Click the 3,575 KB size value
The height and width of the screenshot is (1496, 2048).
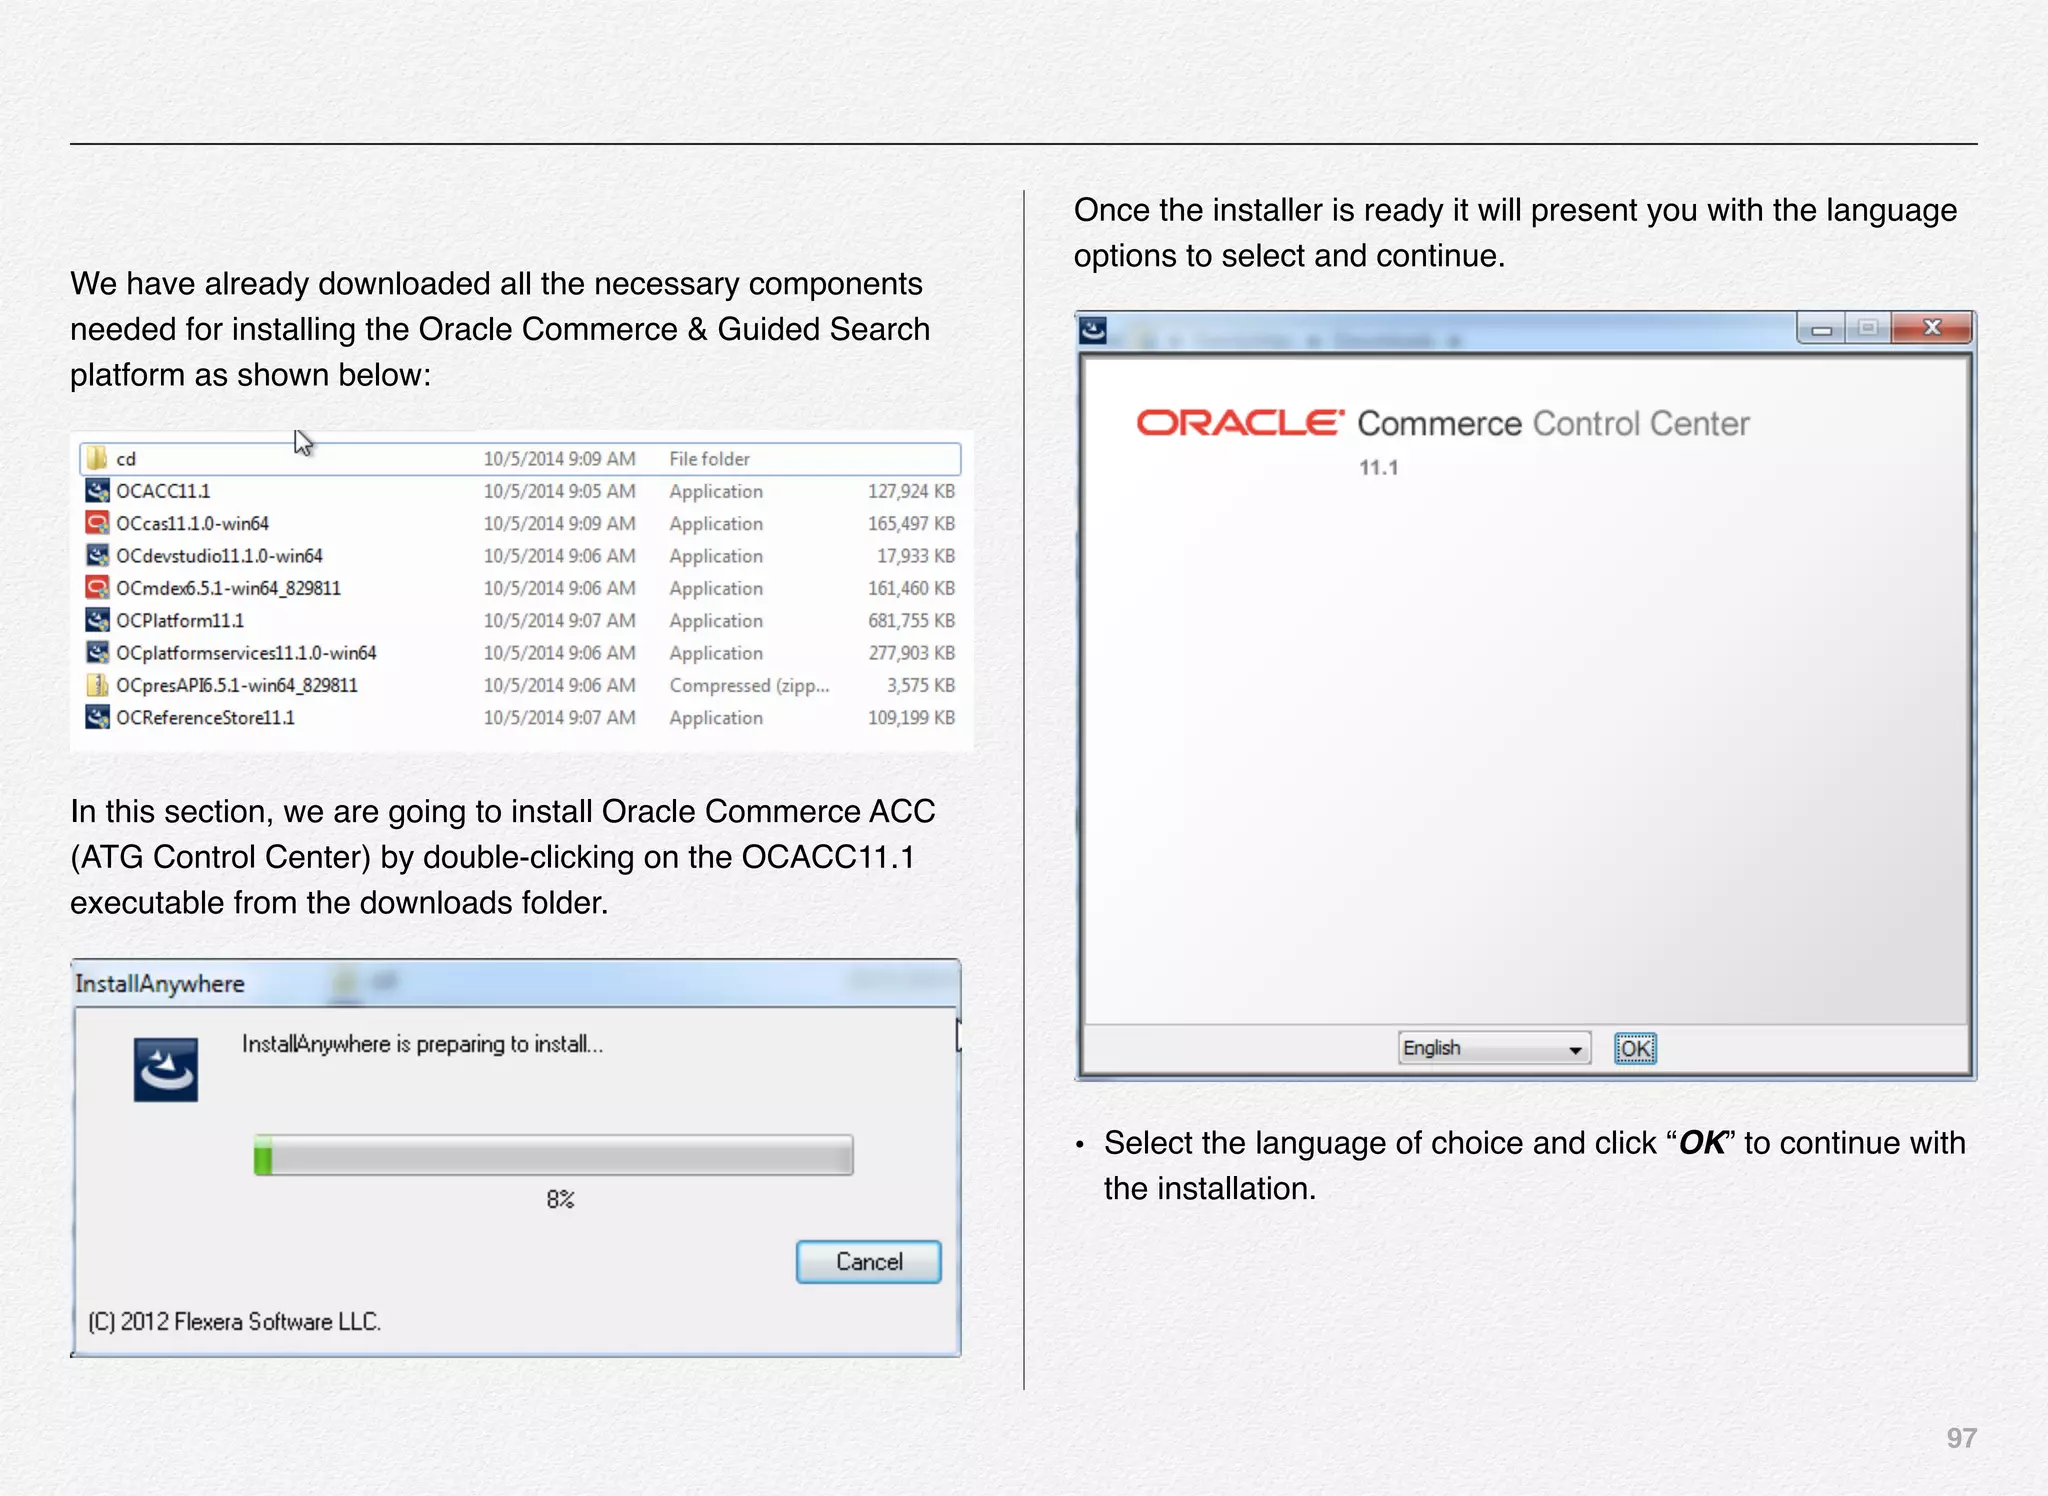coord(920,685)
